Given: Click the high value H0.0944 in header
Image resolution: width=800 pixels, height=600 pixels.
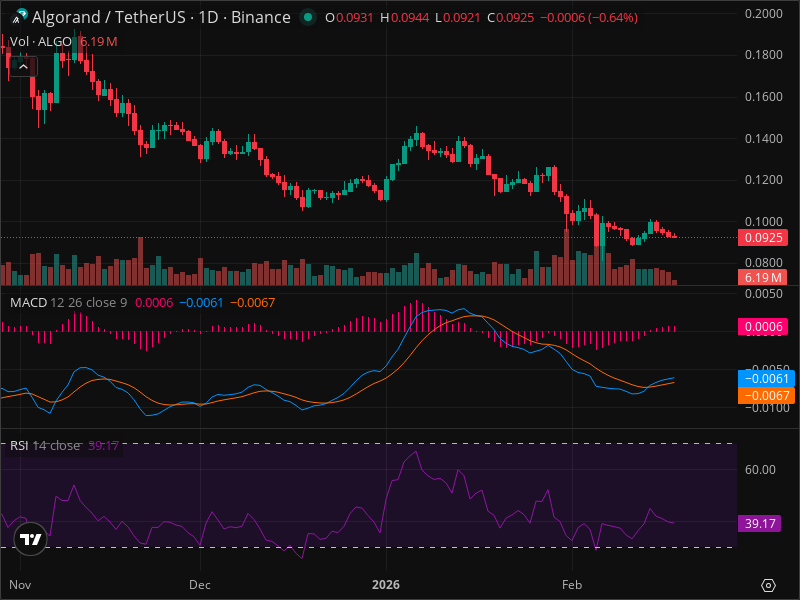Looking at the screenshot, I should (405, 17).
